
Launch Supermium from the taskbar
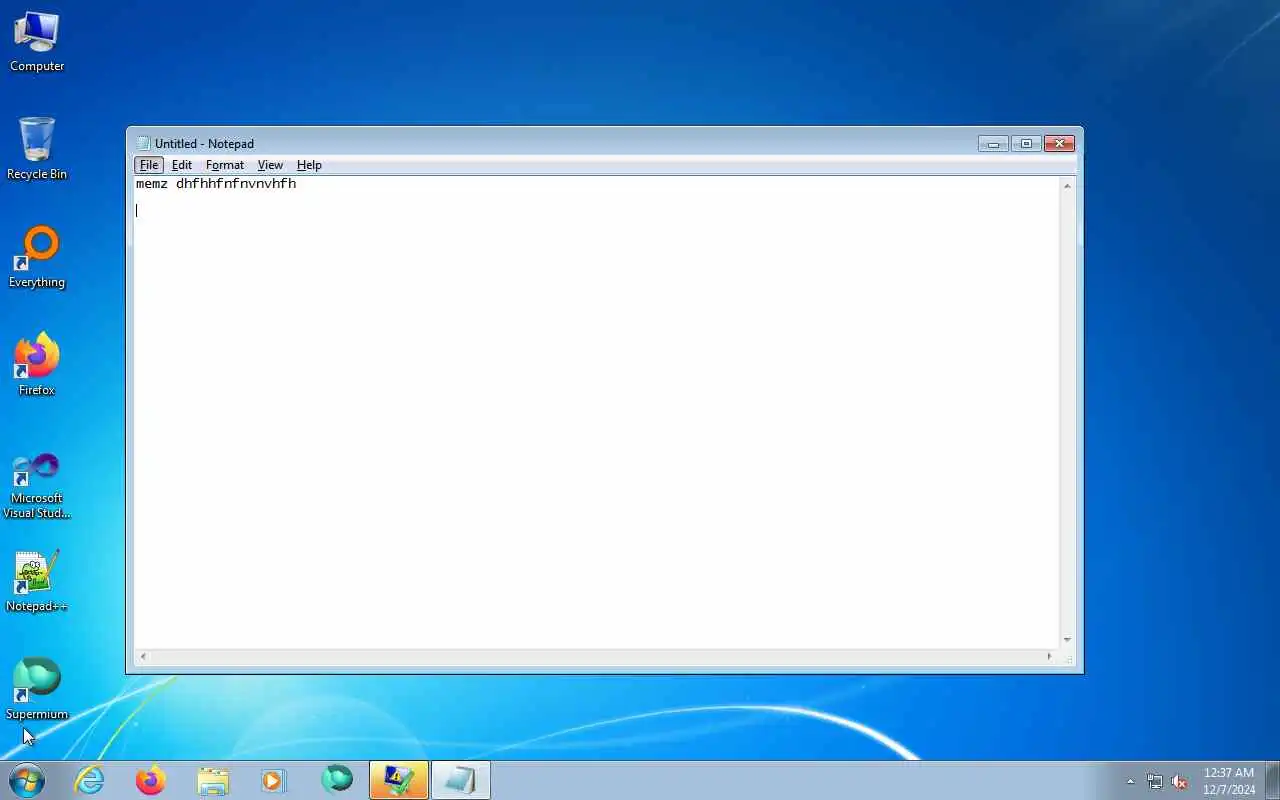(337, 780)
